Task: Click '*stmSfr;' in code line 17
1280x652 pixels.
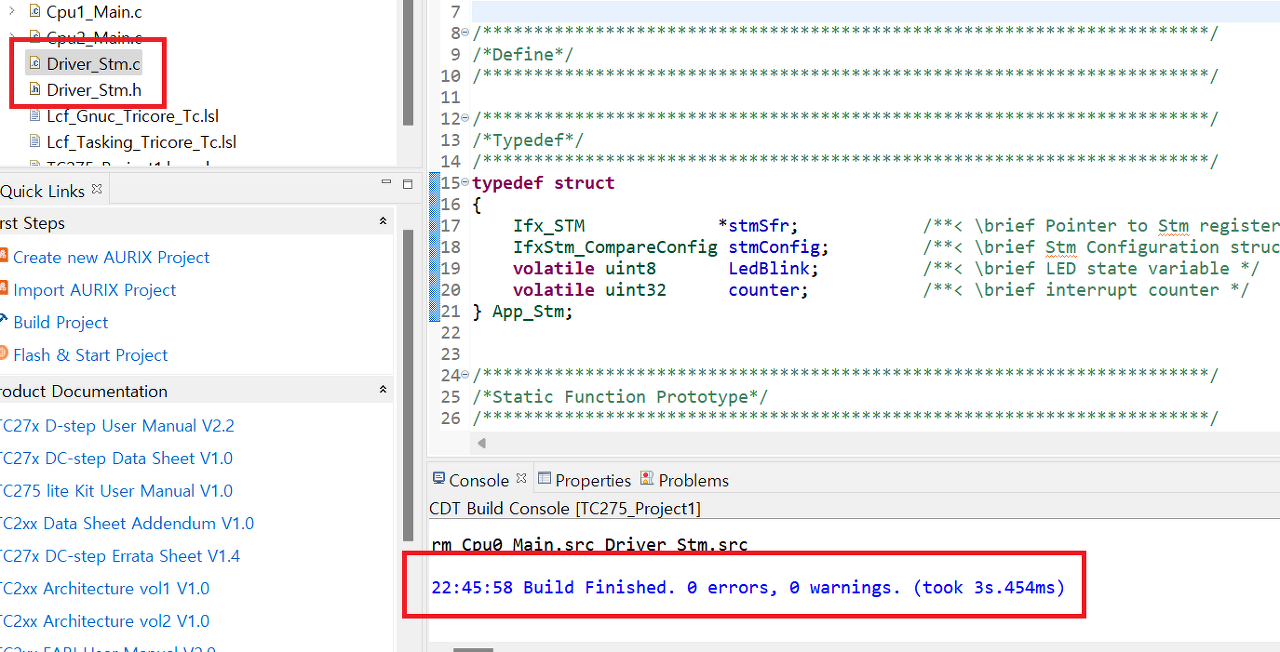Action: coord(758,226)
